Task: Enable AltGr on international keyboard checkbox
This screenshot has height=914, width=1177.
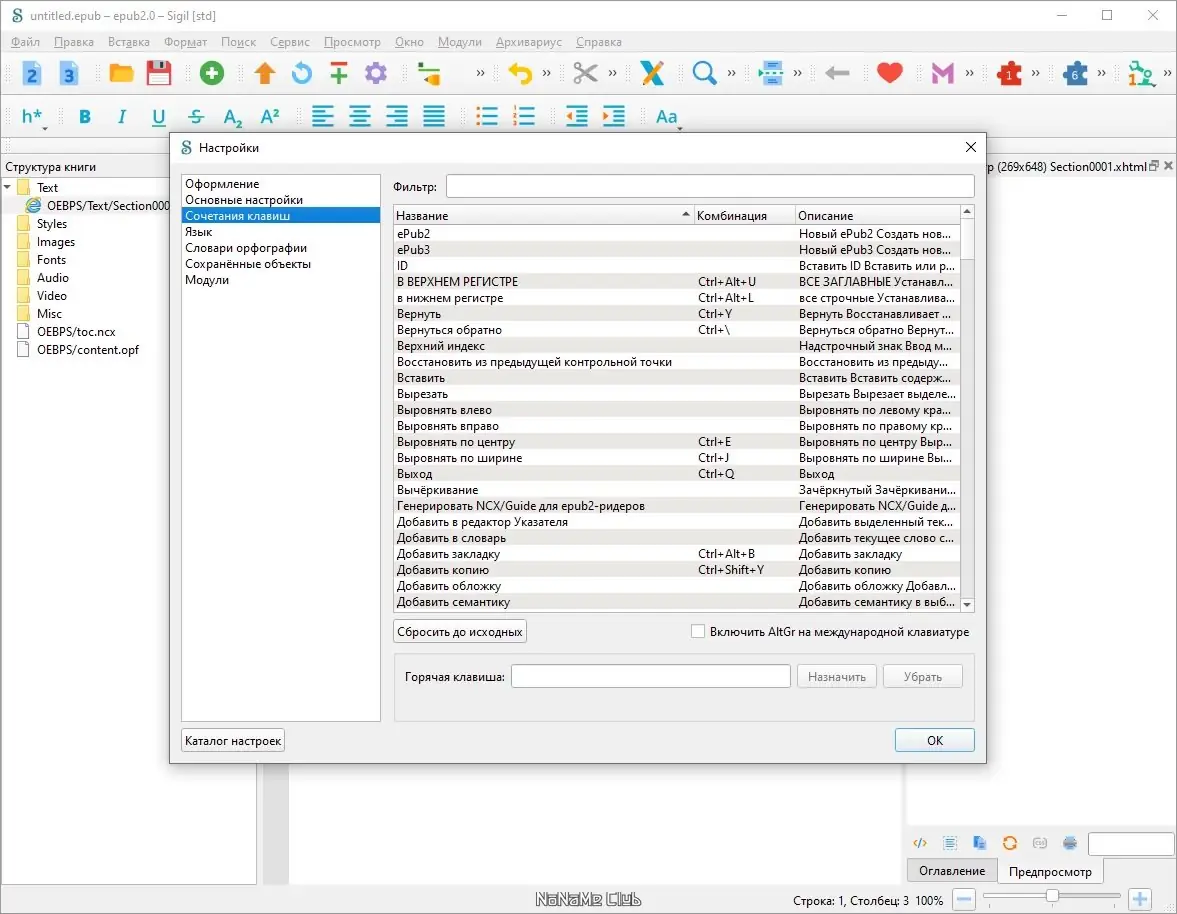Action: (698, 632)
